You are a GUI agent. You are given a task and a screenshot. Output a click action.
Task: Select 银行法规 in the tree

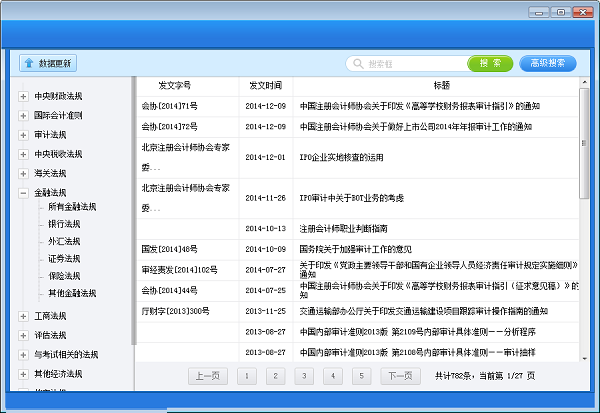pos(64,224)
